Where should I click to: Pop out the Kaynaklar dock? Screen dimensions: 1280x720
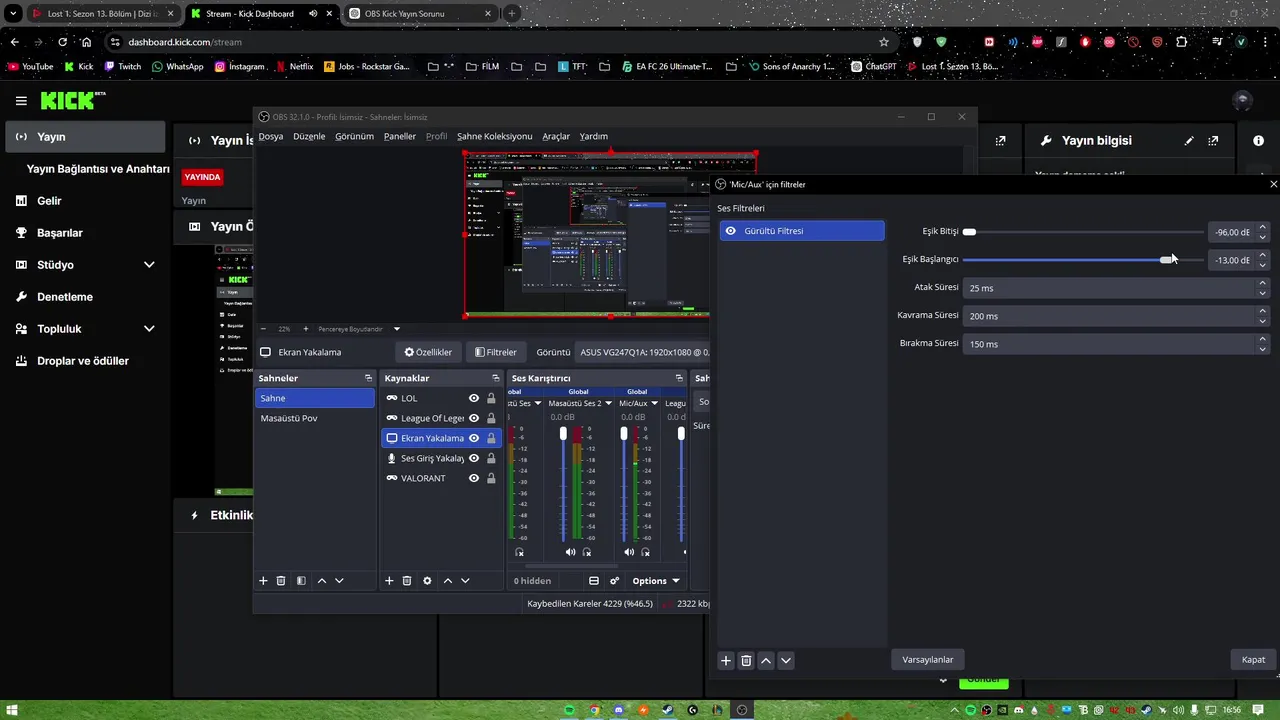[x=495, y=378]
